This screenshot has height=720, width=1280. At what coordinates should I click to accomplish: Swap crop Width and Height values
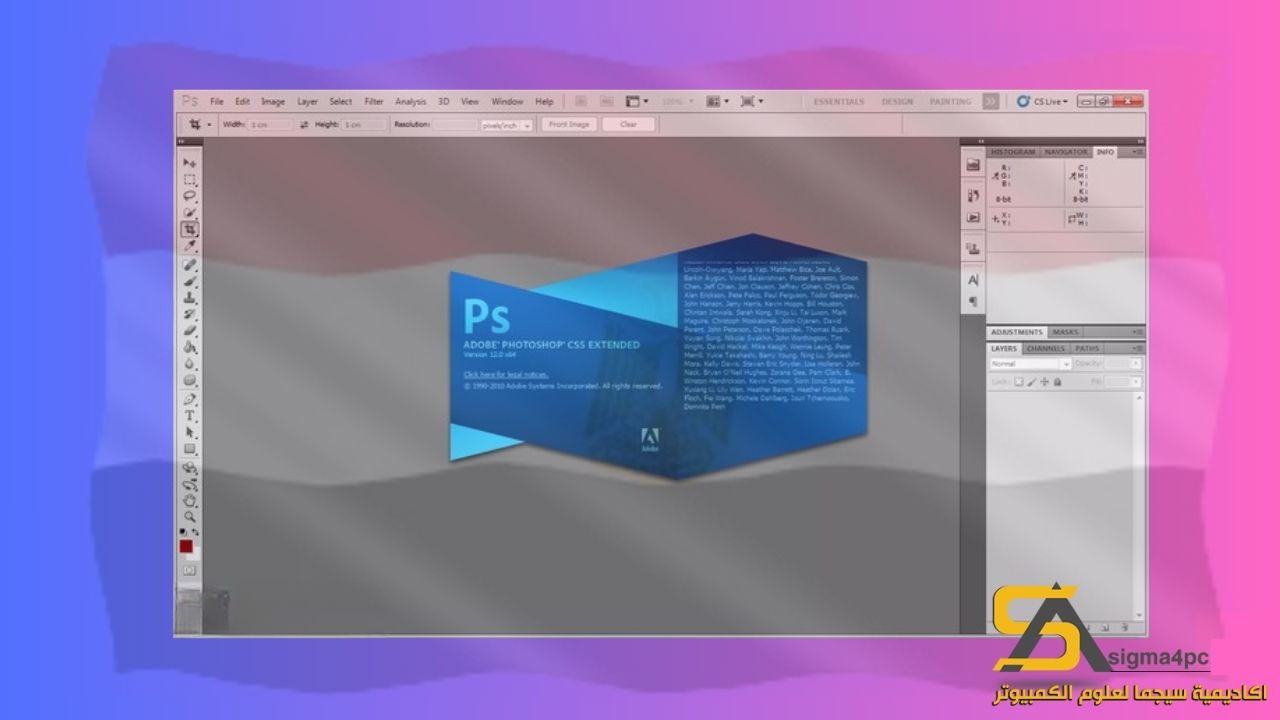pyautogui.click(x=304, y=124)
